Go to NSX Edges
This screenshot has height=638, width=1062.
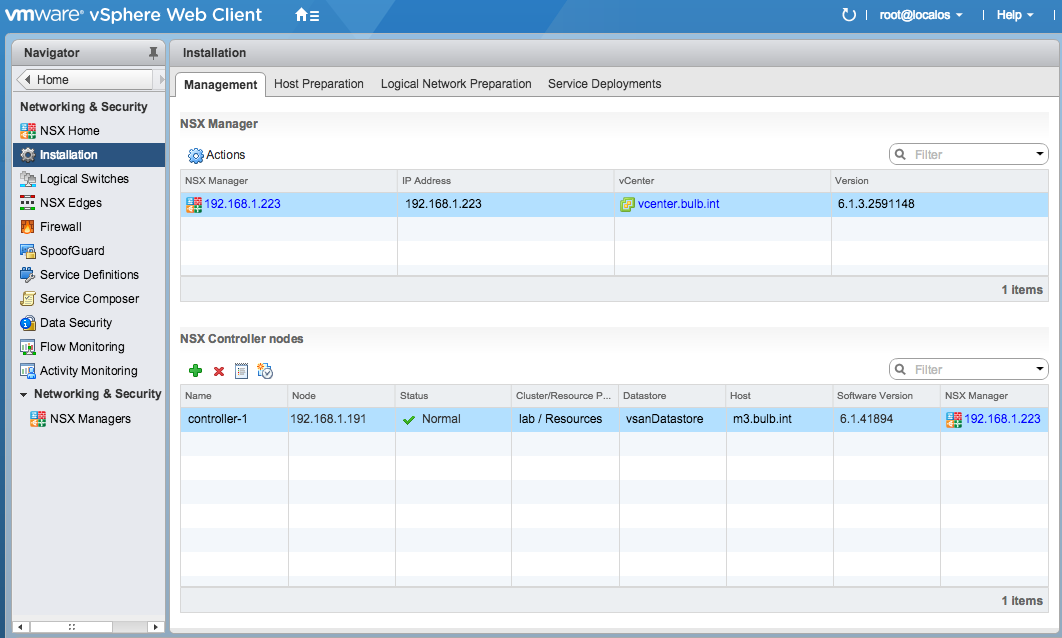point(70,203)
